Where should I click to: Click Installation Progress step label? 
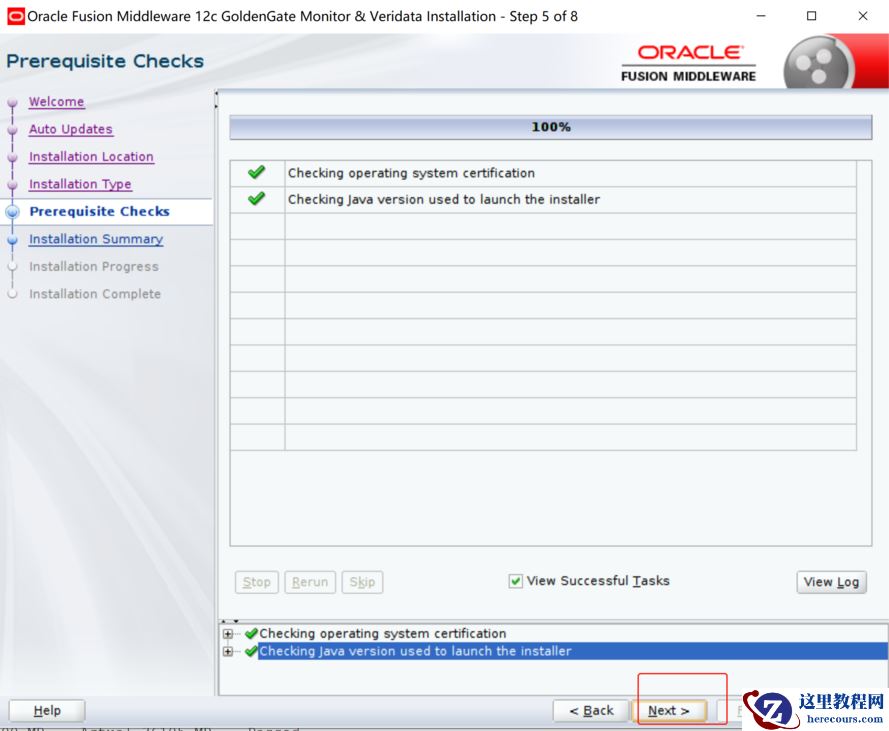94,267
